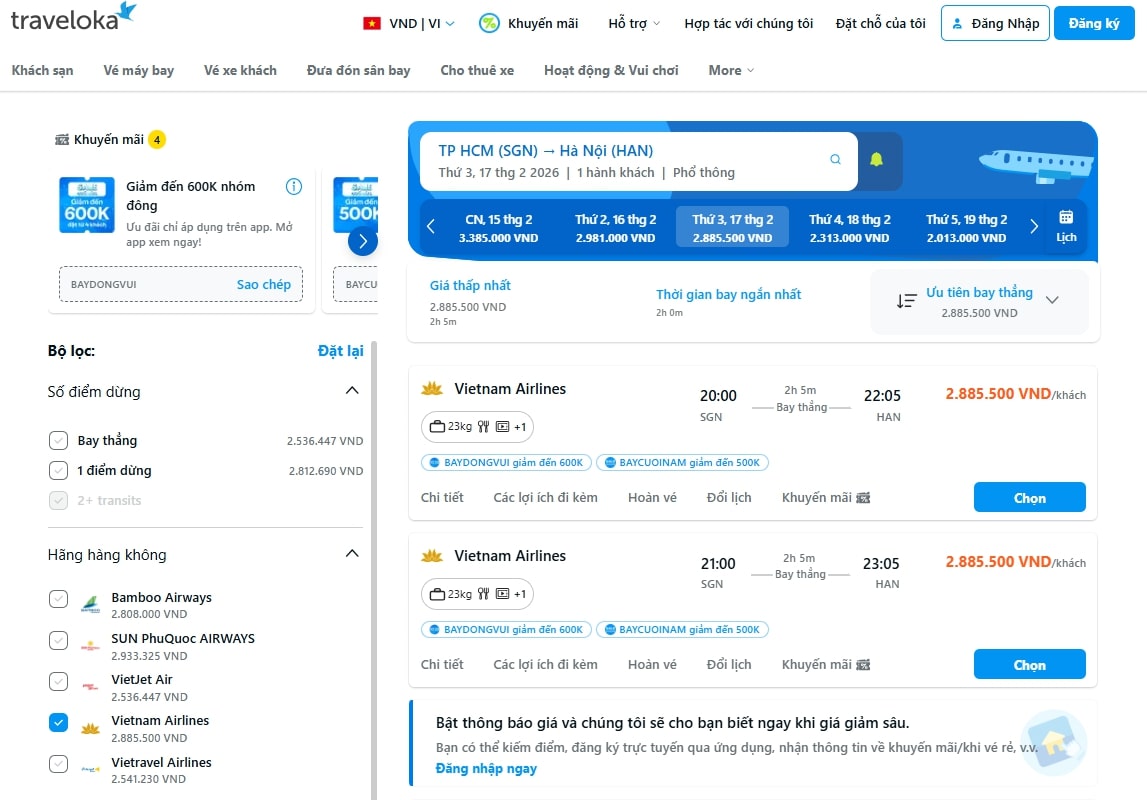Click the sort icon beside Ưu tiên bay thẳng
The height and width of the screenshot is (800, 1147).
(908, 301)
